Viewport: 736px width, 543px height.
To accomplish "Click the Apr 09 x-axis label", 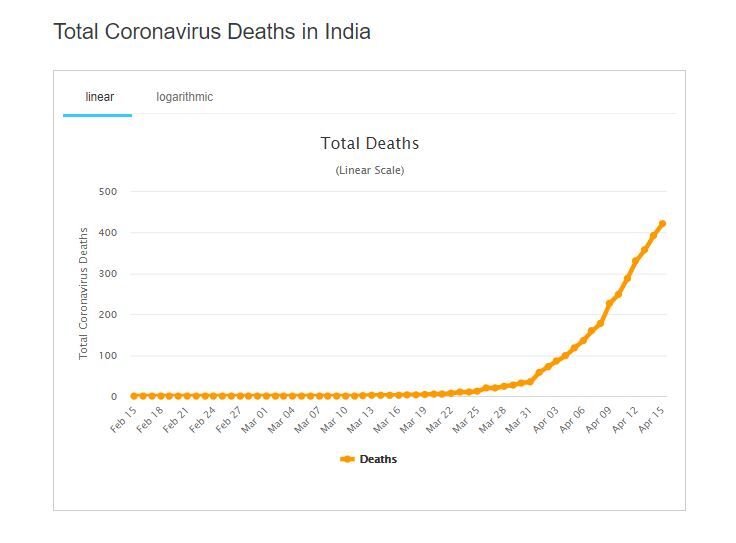I will (598, 419).
